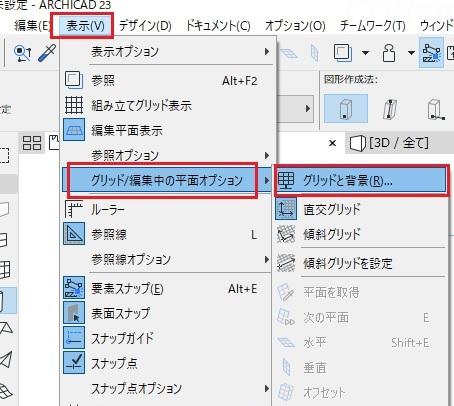Open the オプション(O) menu

click(x=295, y=26)
